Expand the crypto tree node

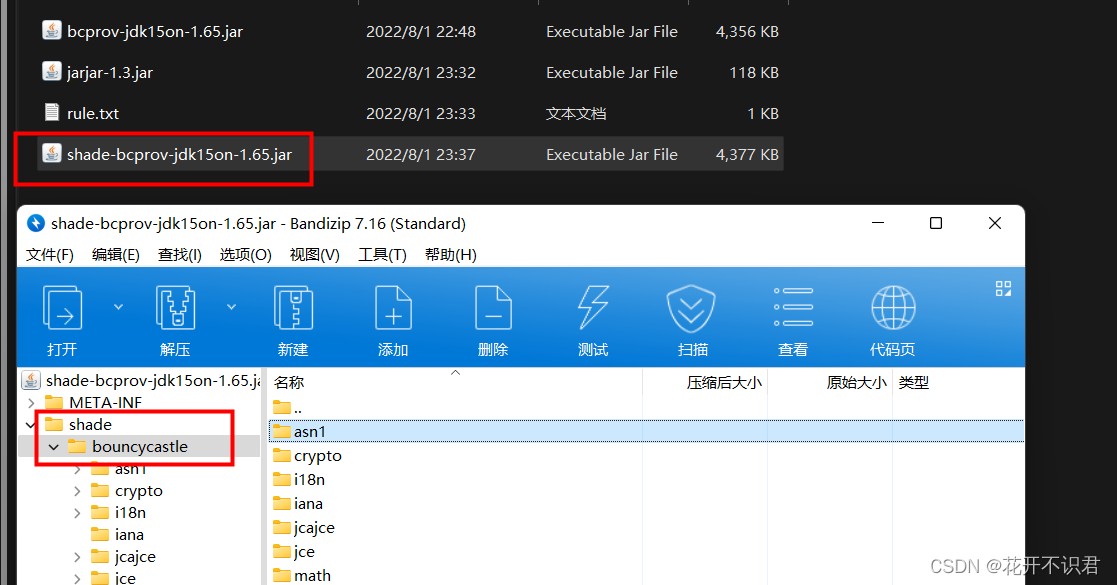[77, 492]
